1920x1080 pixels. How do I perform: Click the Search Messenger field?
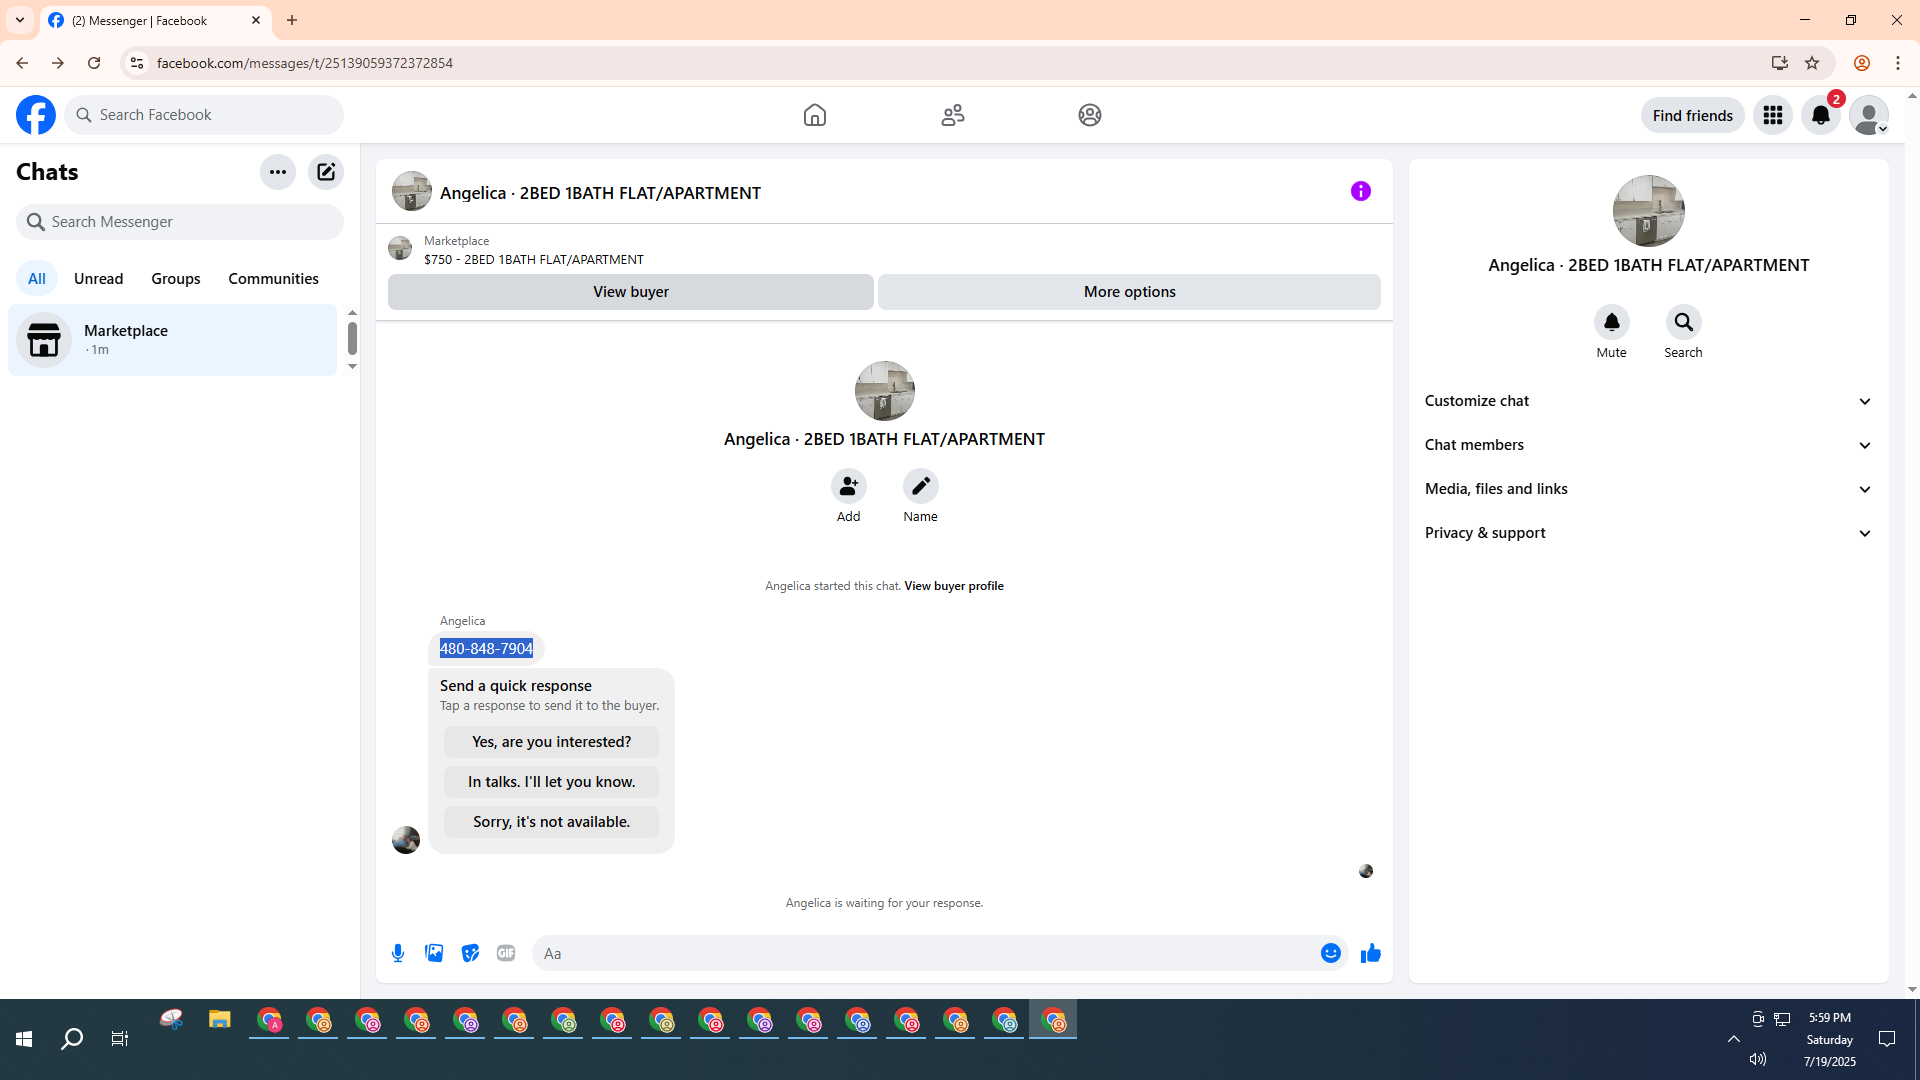(180, 222)
